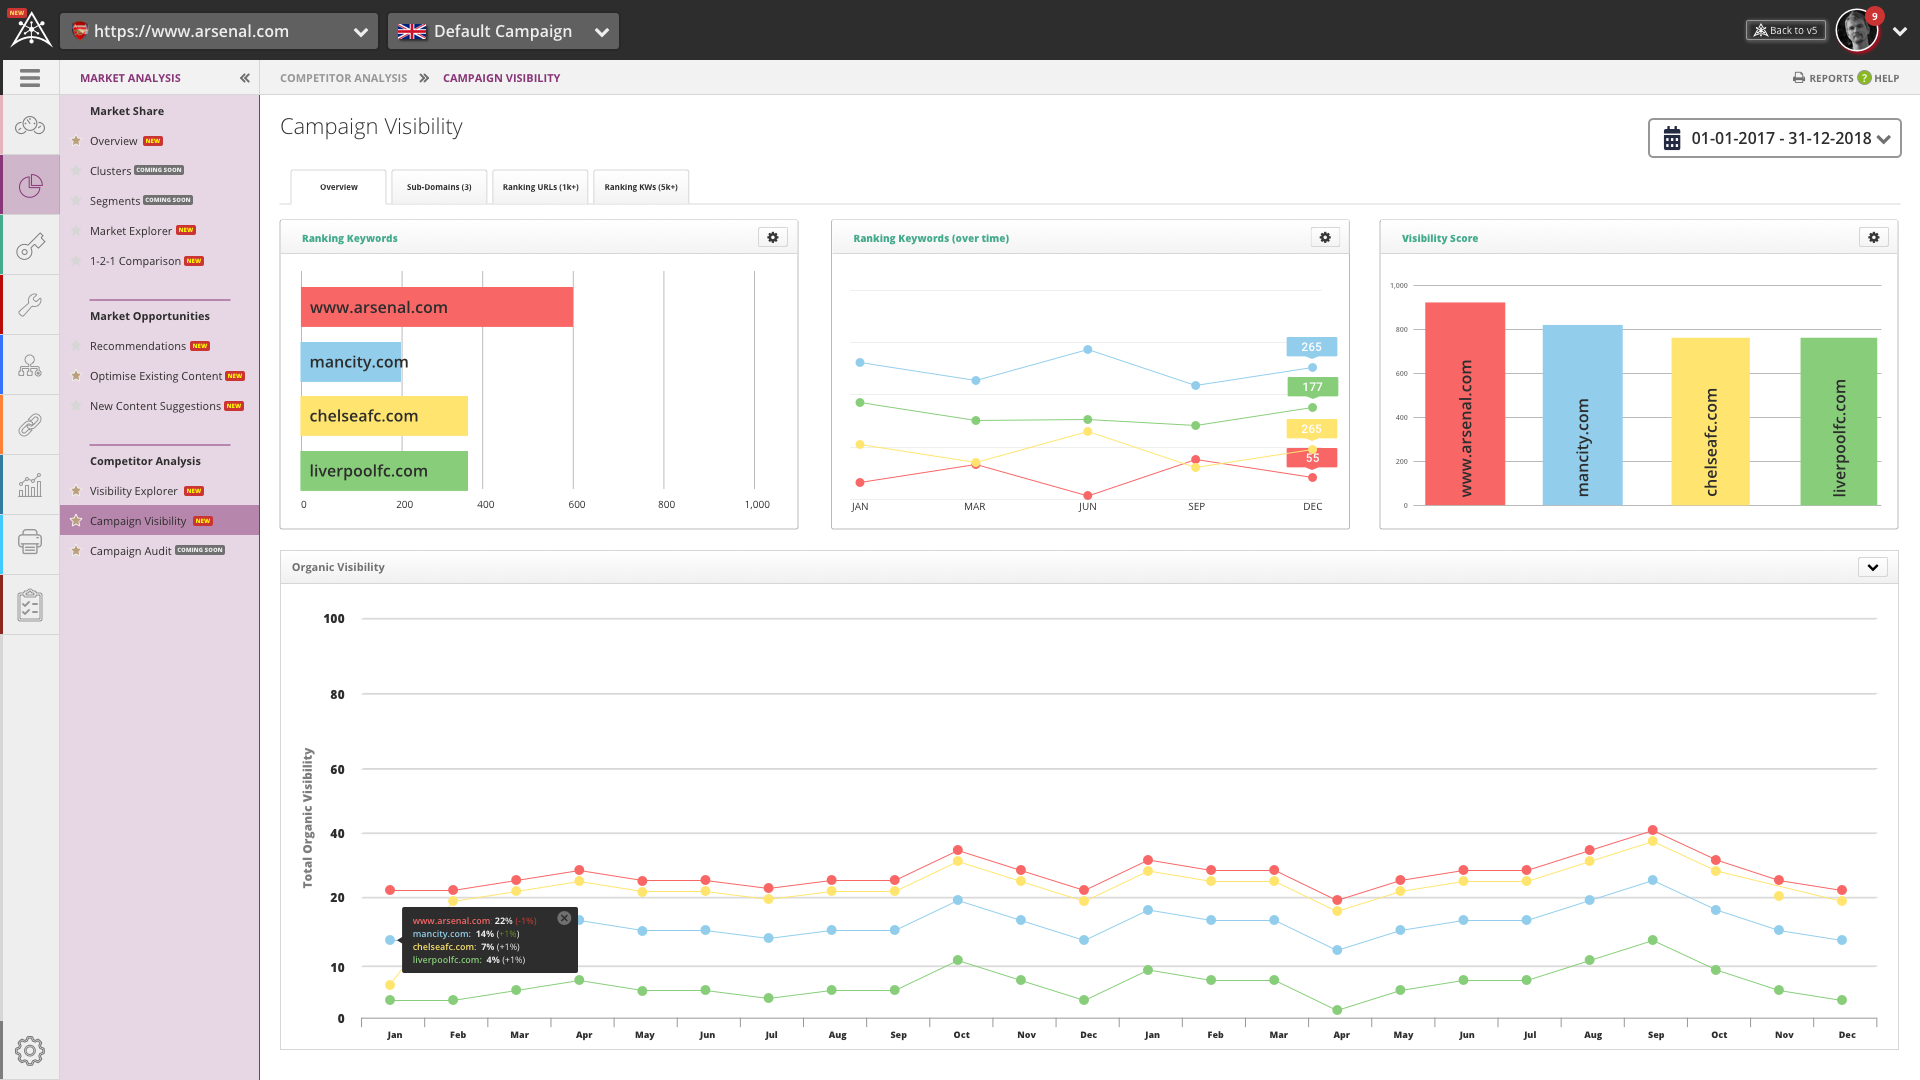Open the clipboard checklist icon in sidebar
Screen dimensions: 1920x1080
pyautogui.click(x=30, y=604)
